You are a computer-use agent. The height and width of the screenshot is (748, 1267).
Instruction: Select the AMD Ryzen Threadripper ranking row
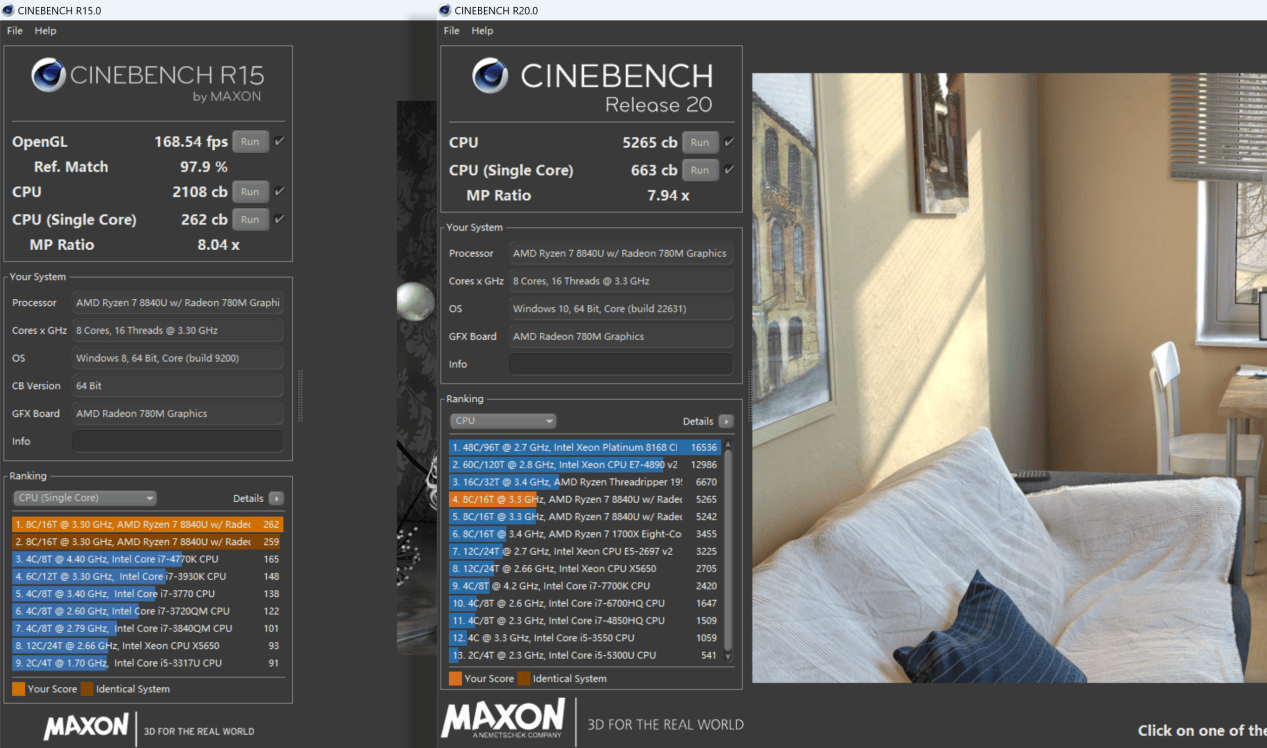click(585, 482)
